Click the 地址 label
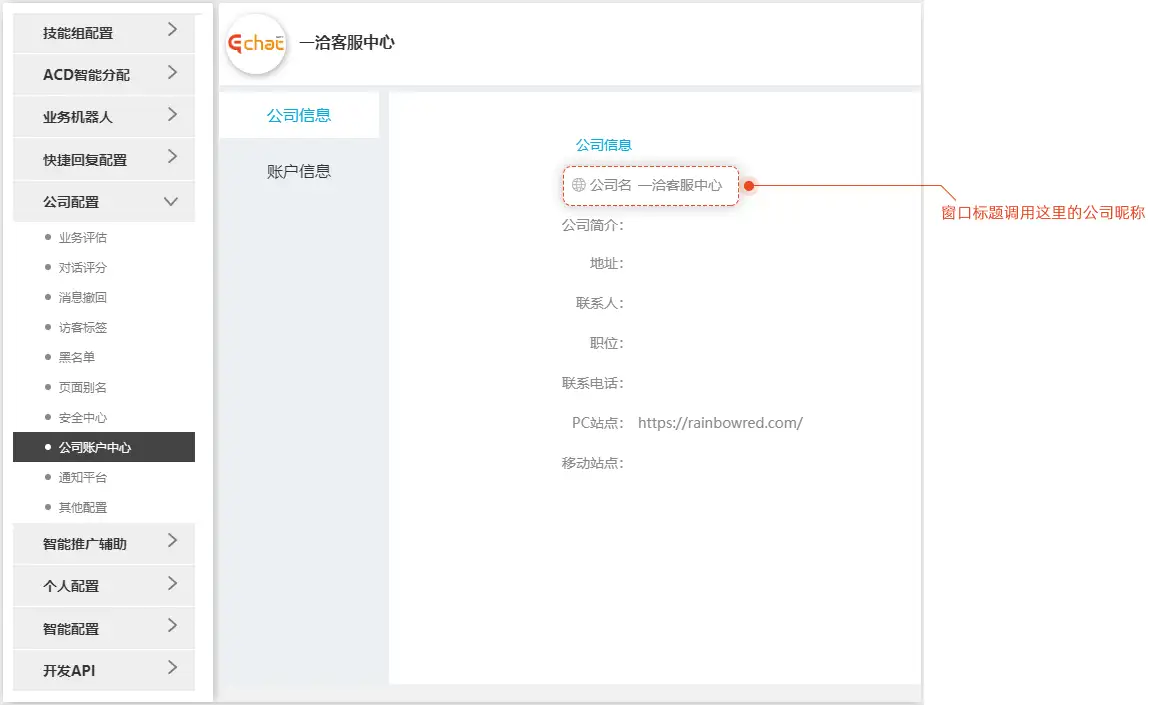The width and height of the screenshot is (1175, 705). (606, 264)
